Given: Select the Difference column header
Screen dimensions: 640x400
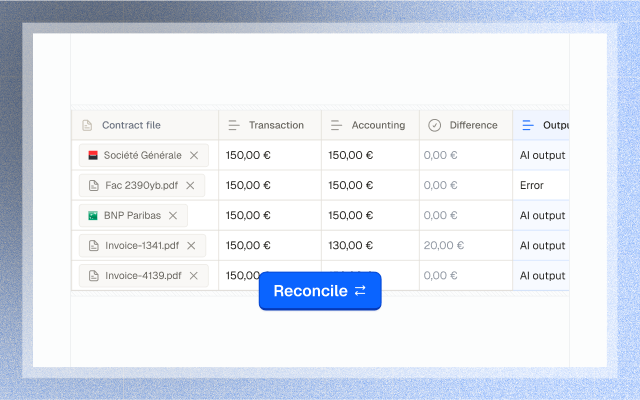Looking at the screenshot, I should 466,125.
